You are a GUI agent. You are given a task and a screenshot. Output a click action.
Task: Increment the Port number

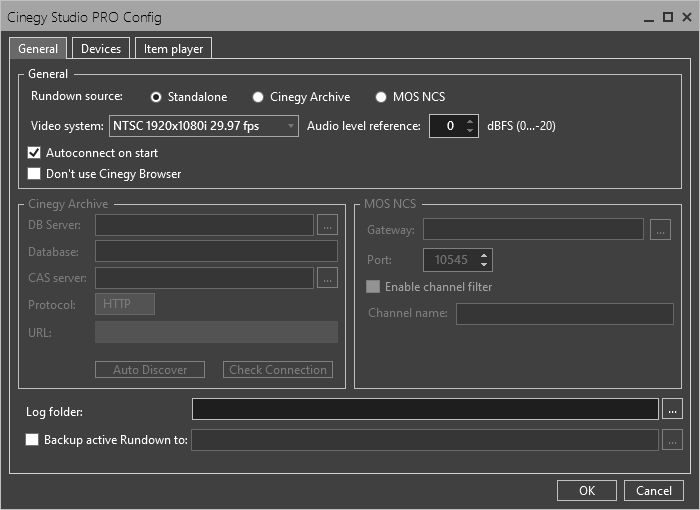484,256
